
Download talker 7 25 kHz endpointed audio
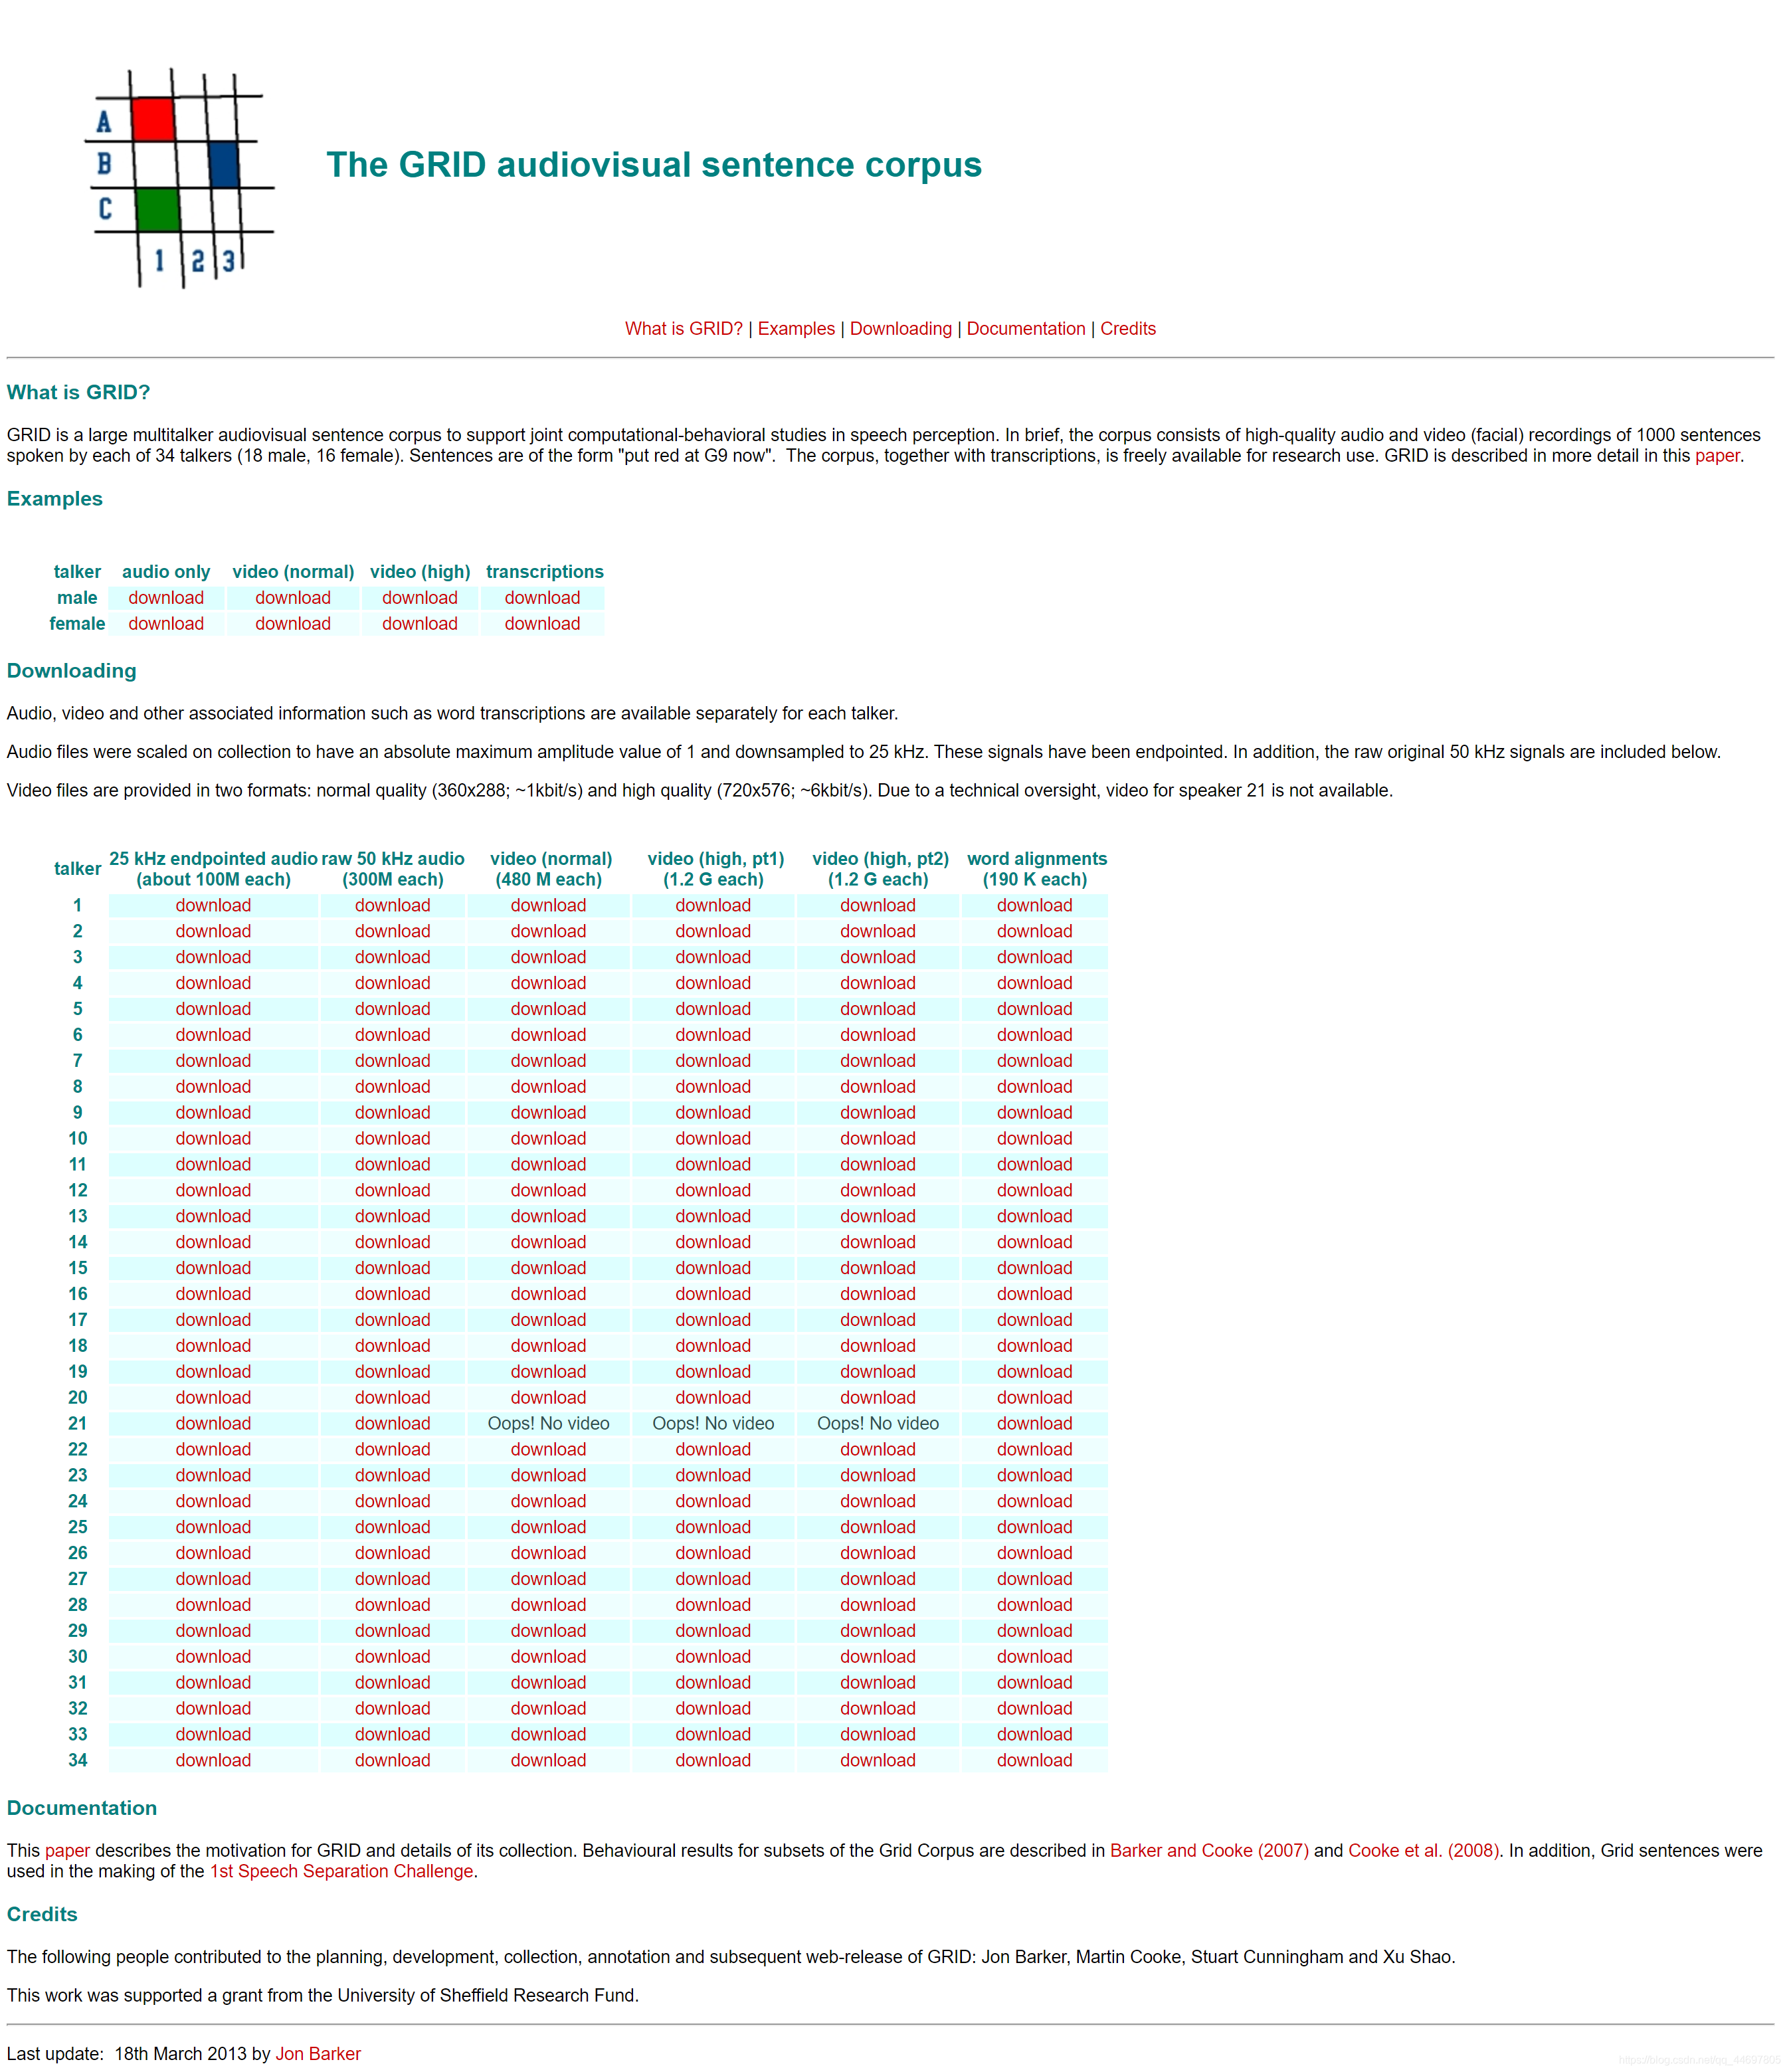click(213, 1061)
